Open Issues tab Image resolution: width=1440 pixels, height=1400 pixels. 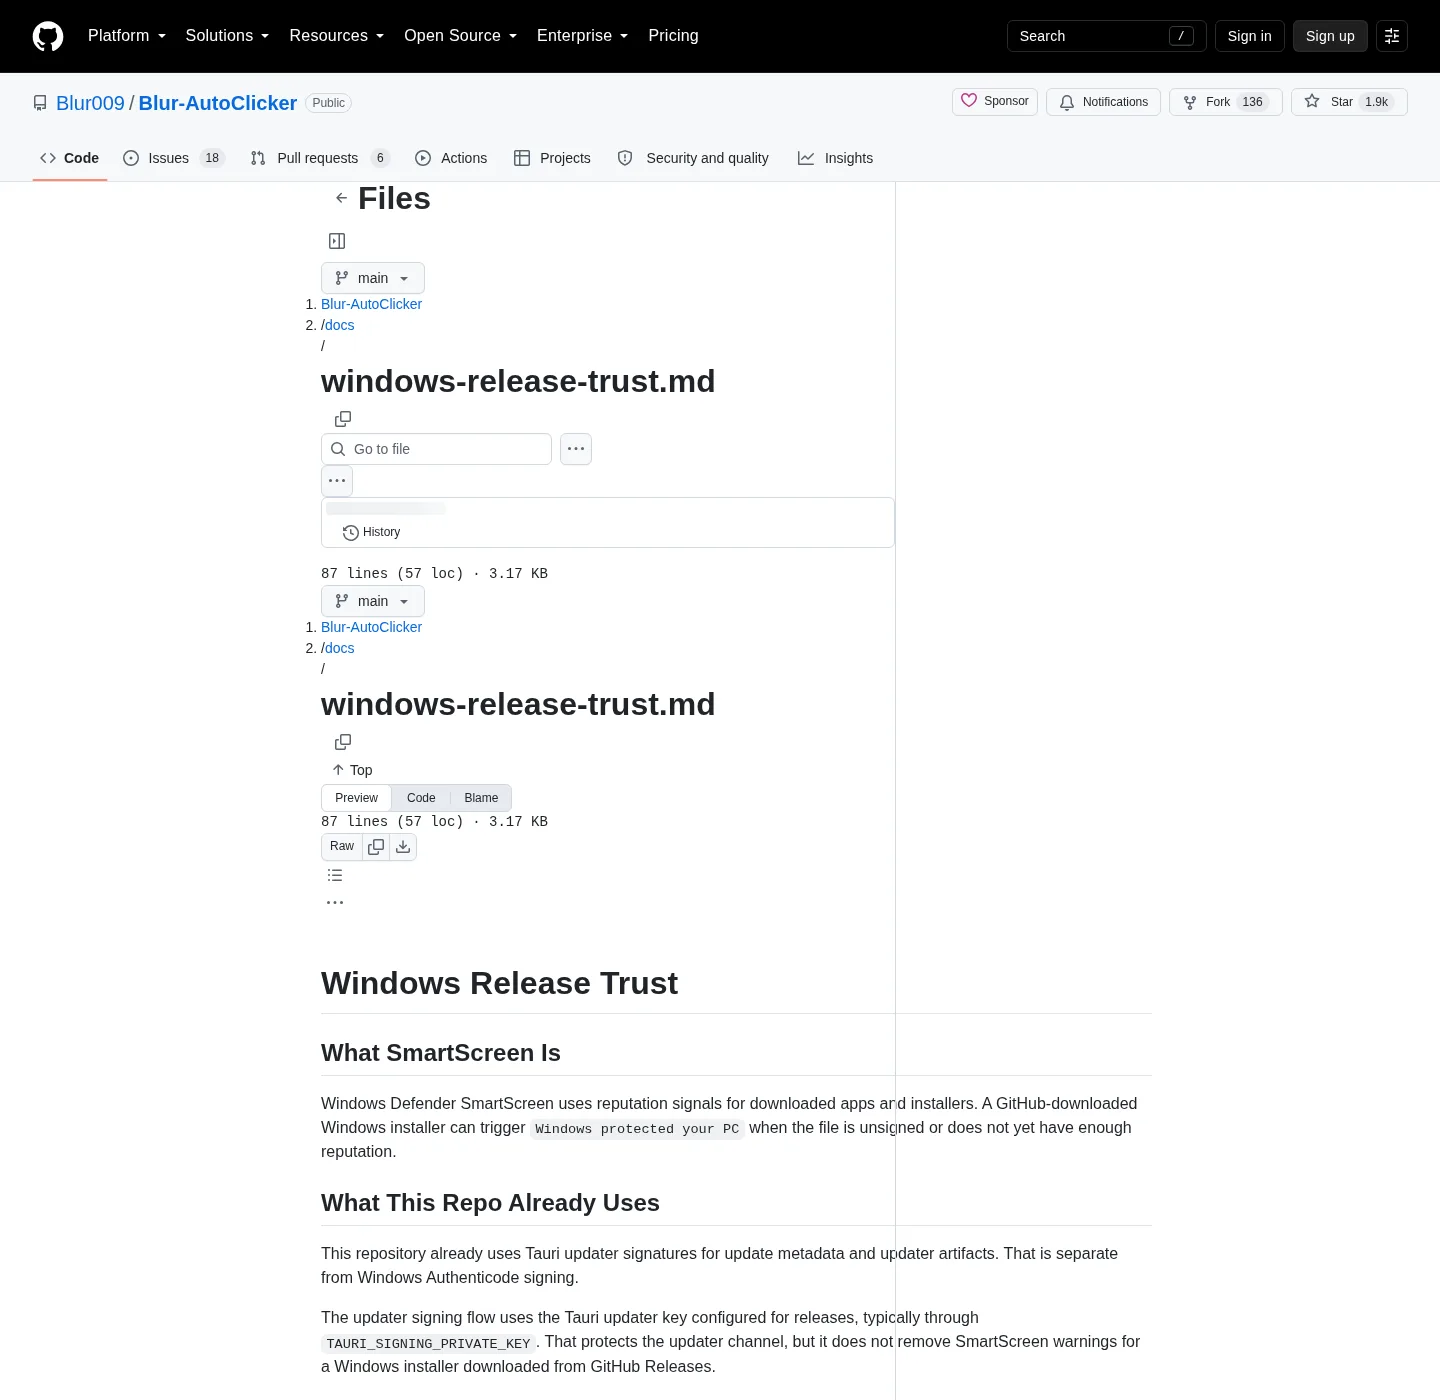pyautogui.click(x=174, y=158)
